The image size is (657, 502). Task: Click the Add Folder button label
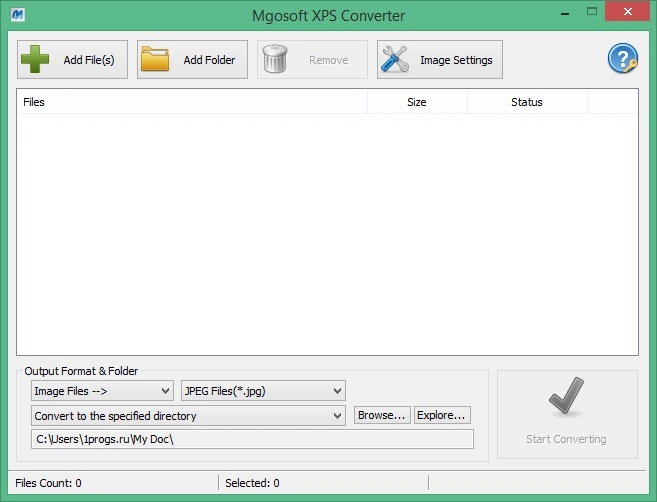pos(209,60)
